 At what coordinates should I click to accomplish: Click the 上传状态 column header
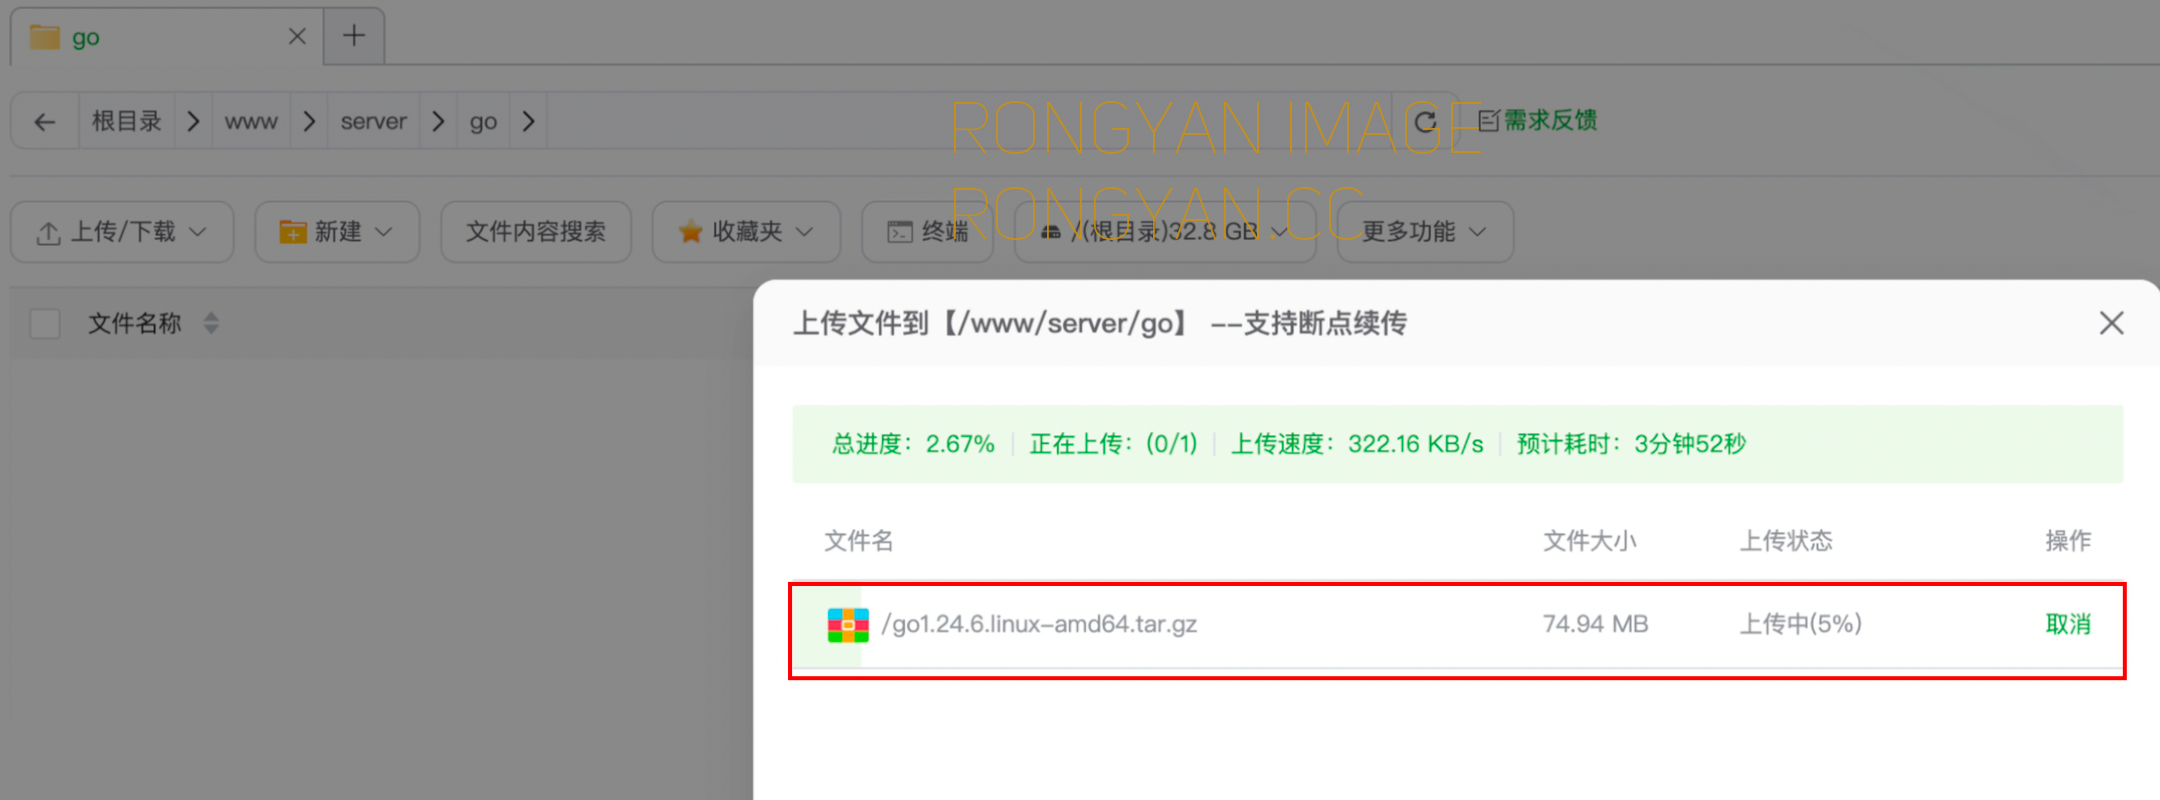coord(1786,541)
